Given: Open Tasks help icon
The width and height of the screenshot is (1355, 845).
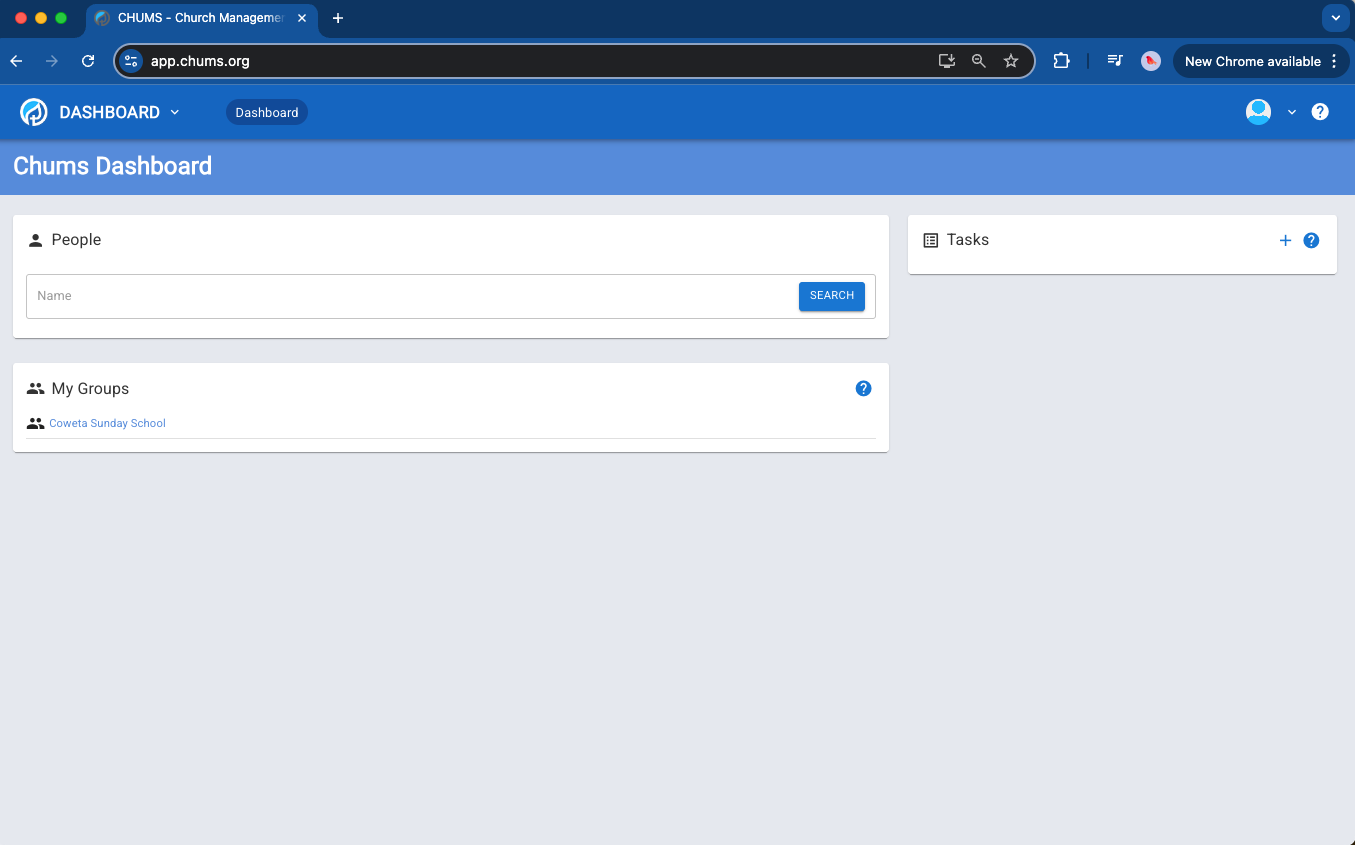Looking at the screenshot, I should (1311, 240).
